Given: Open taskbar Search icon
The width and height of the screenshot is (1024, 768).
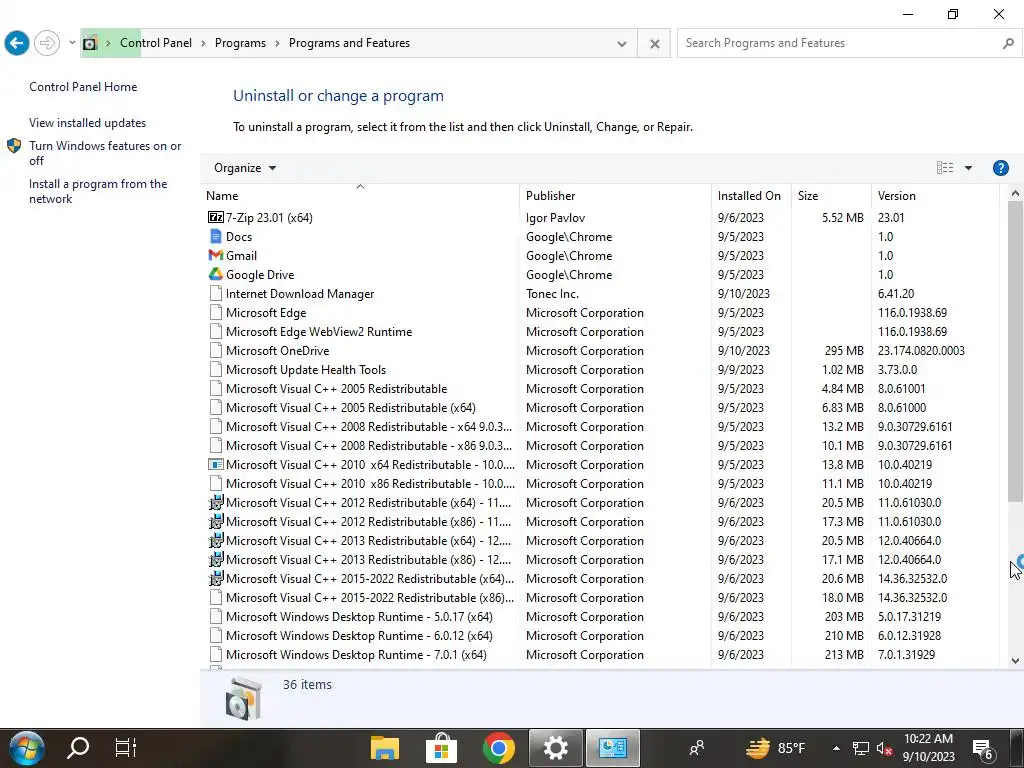Looking at the screenshot, I should pyautogui.click(x=78, y=748).
